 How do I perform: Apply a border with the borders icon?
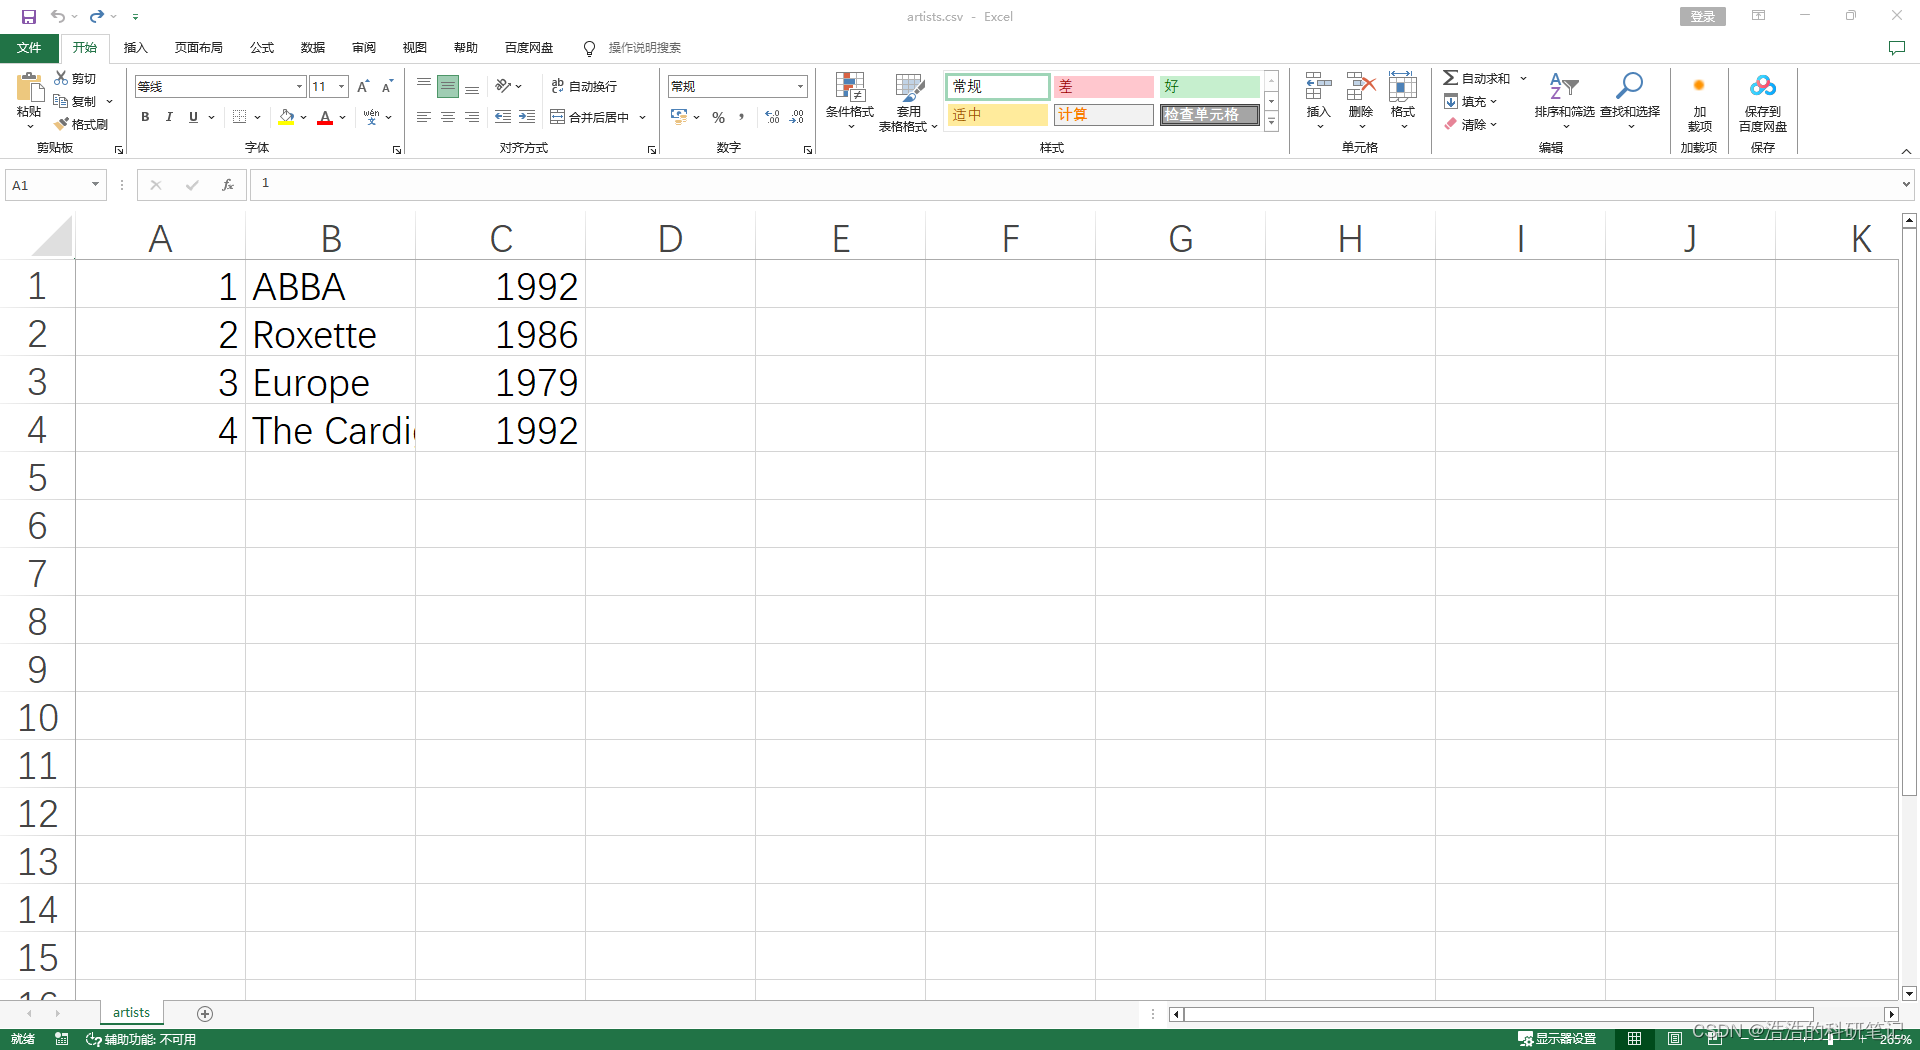[x=240, y=117]
